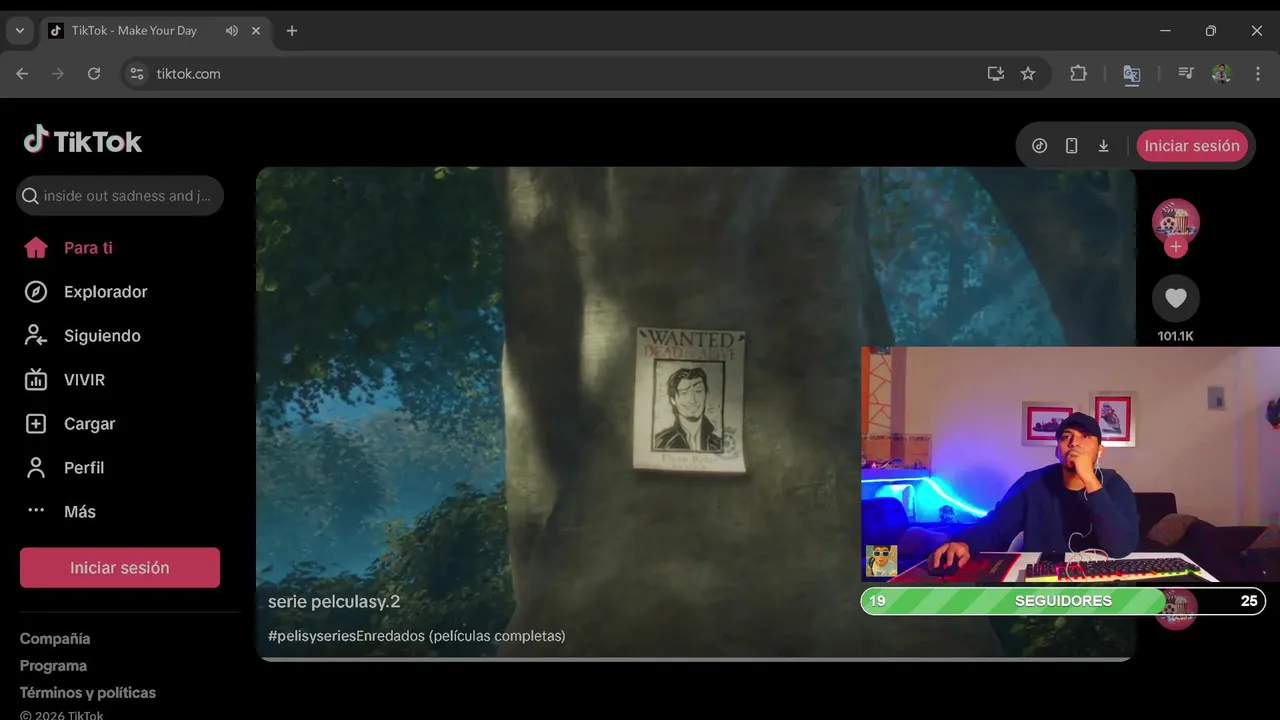Click the small avatar in the webcam overlay
This screenshot has height=720, width=1280.
(881, 561)
